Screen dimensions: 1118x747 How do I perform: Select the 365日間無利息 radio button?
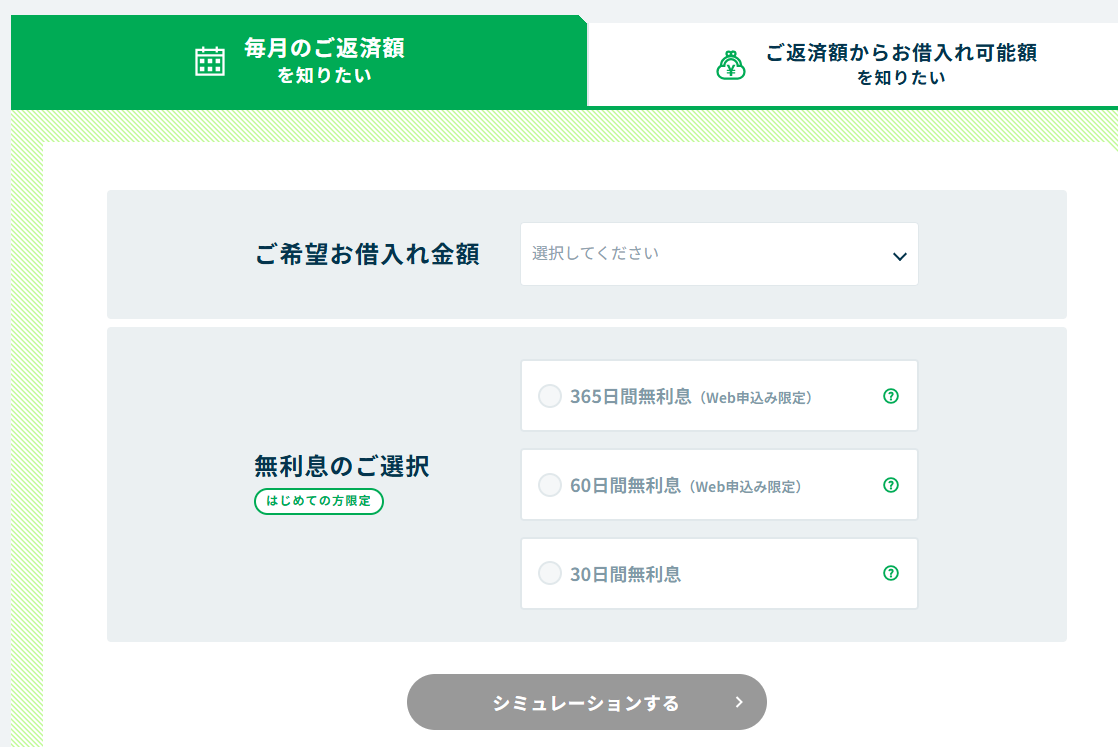click(x=550, y=396)
